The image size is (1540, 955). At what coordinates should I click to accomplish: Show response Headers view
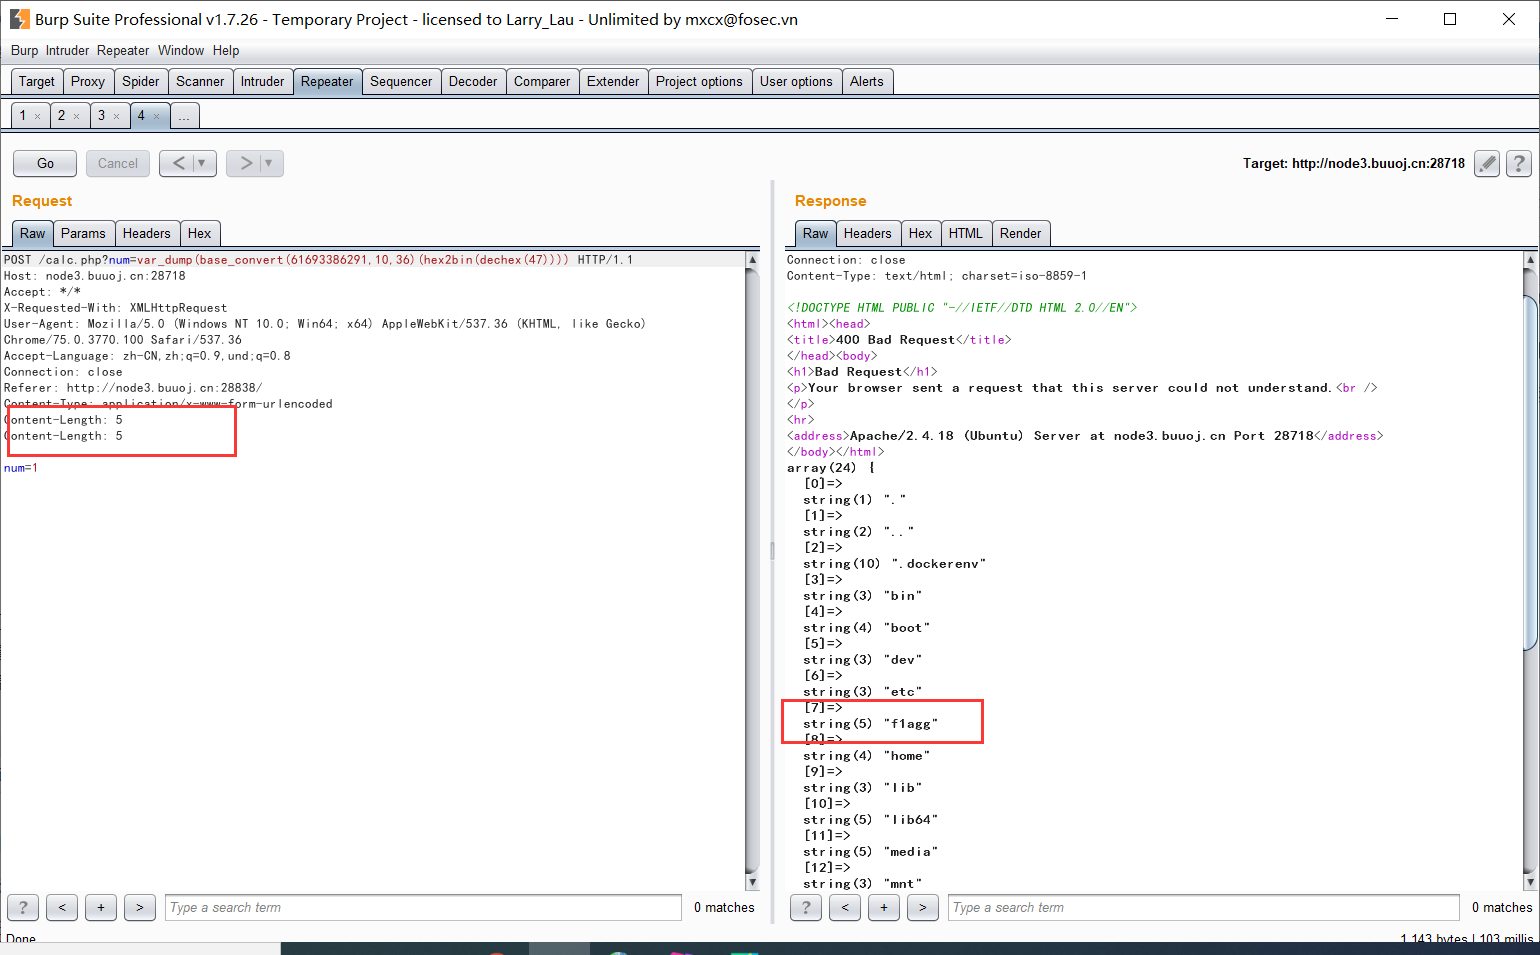tap(867, 233)
